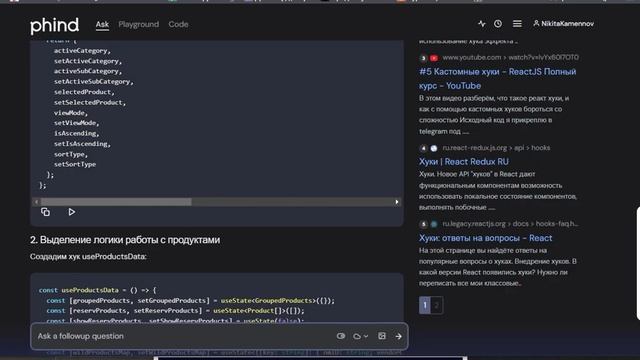Image resolution: width=640 pixels, height=360 pixels.
Task: Click heading 2. Выделение логики работы с продуктами
Action: (125, 240)
